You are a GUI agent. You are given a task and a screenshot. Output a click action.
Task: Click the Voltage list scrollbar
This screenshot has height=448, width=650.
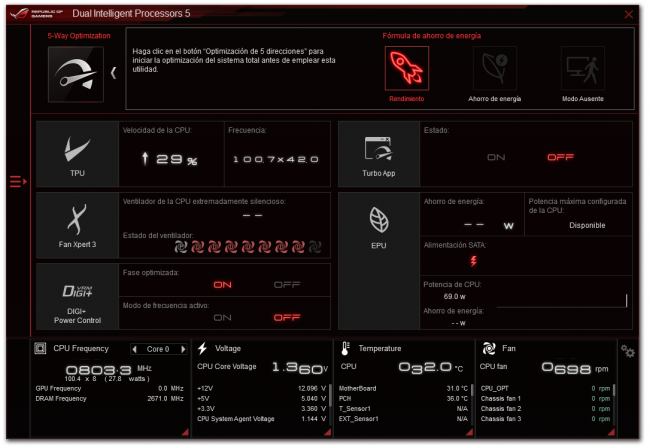click(x=330, y=396)
